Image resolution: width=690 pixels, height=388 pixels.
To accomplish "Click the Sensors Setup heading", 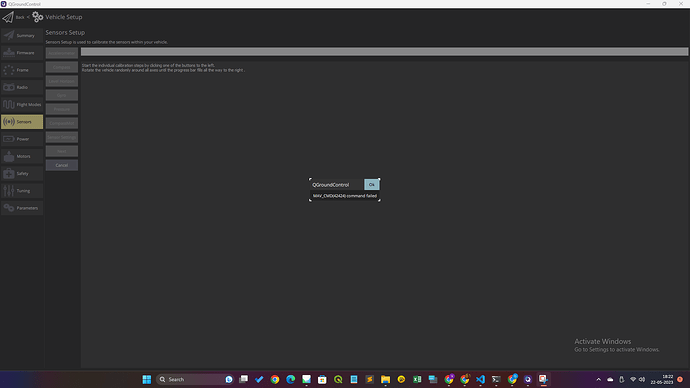I will 65,33.
